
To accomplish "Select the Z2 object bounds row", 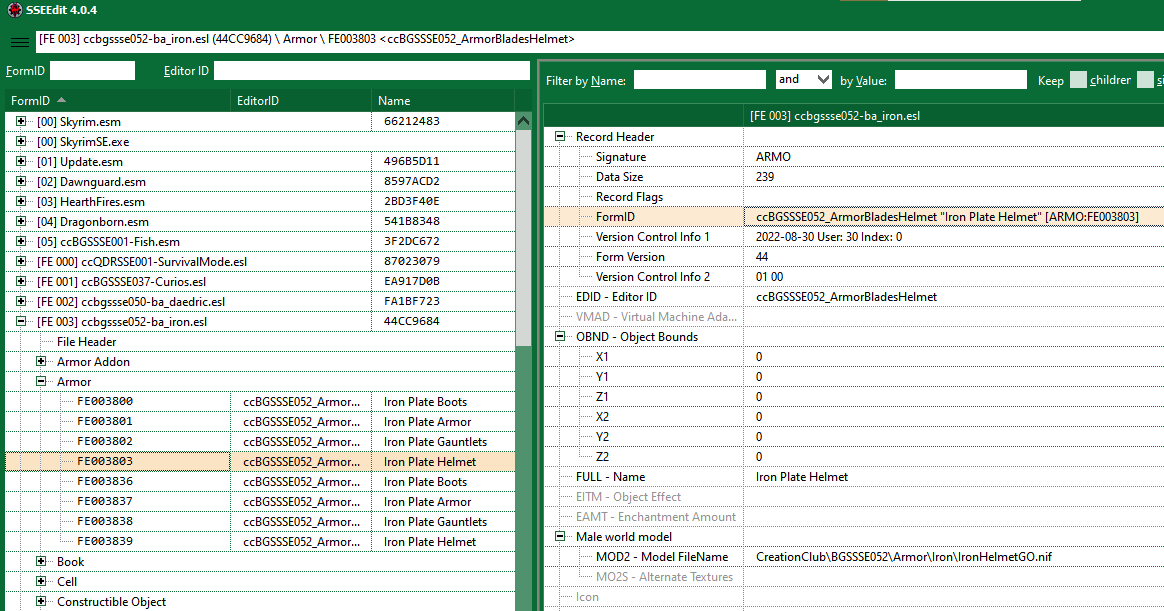I will 854,457.
